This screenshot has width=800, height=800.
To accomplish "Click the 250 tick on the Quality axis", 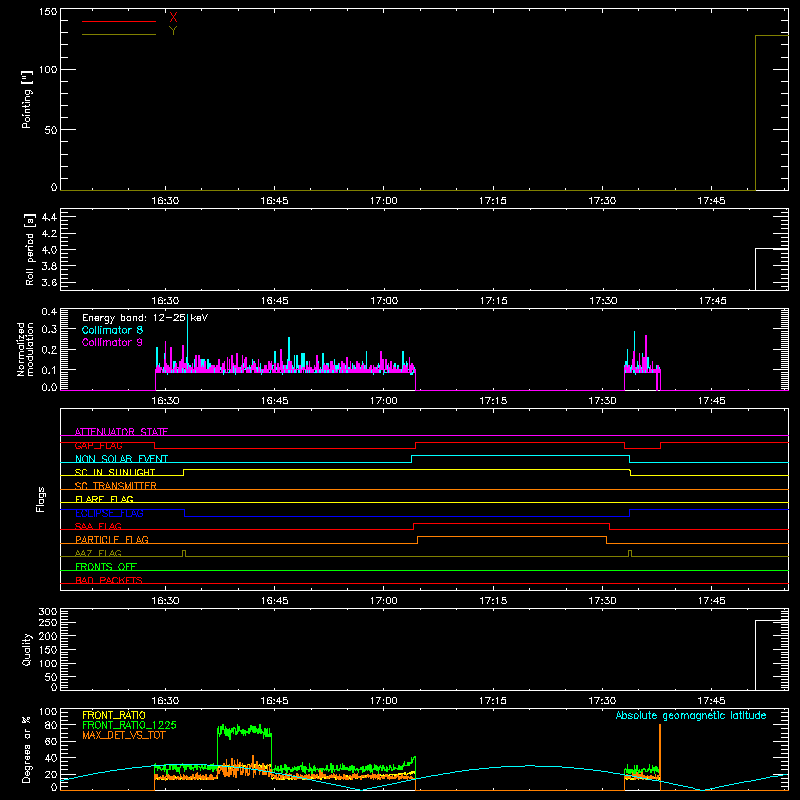I will point(48,623).
